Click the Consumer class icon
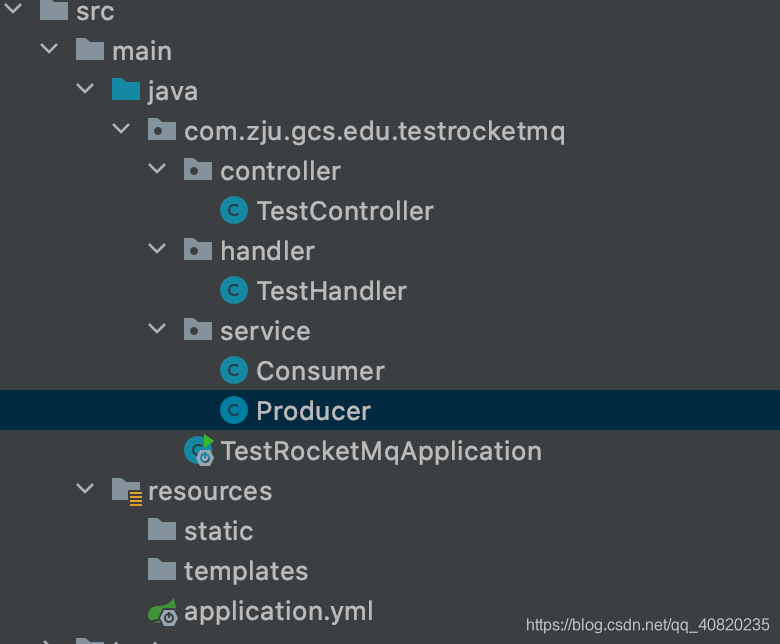The height and width of the screenshot is (644, 780). tap(233, 371)
